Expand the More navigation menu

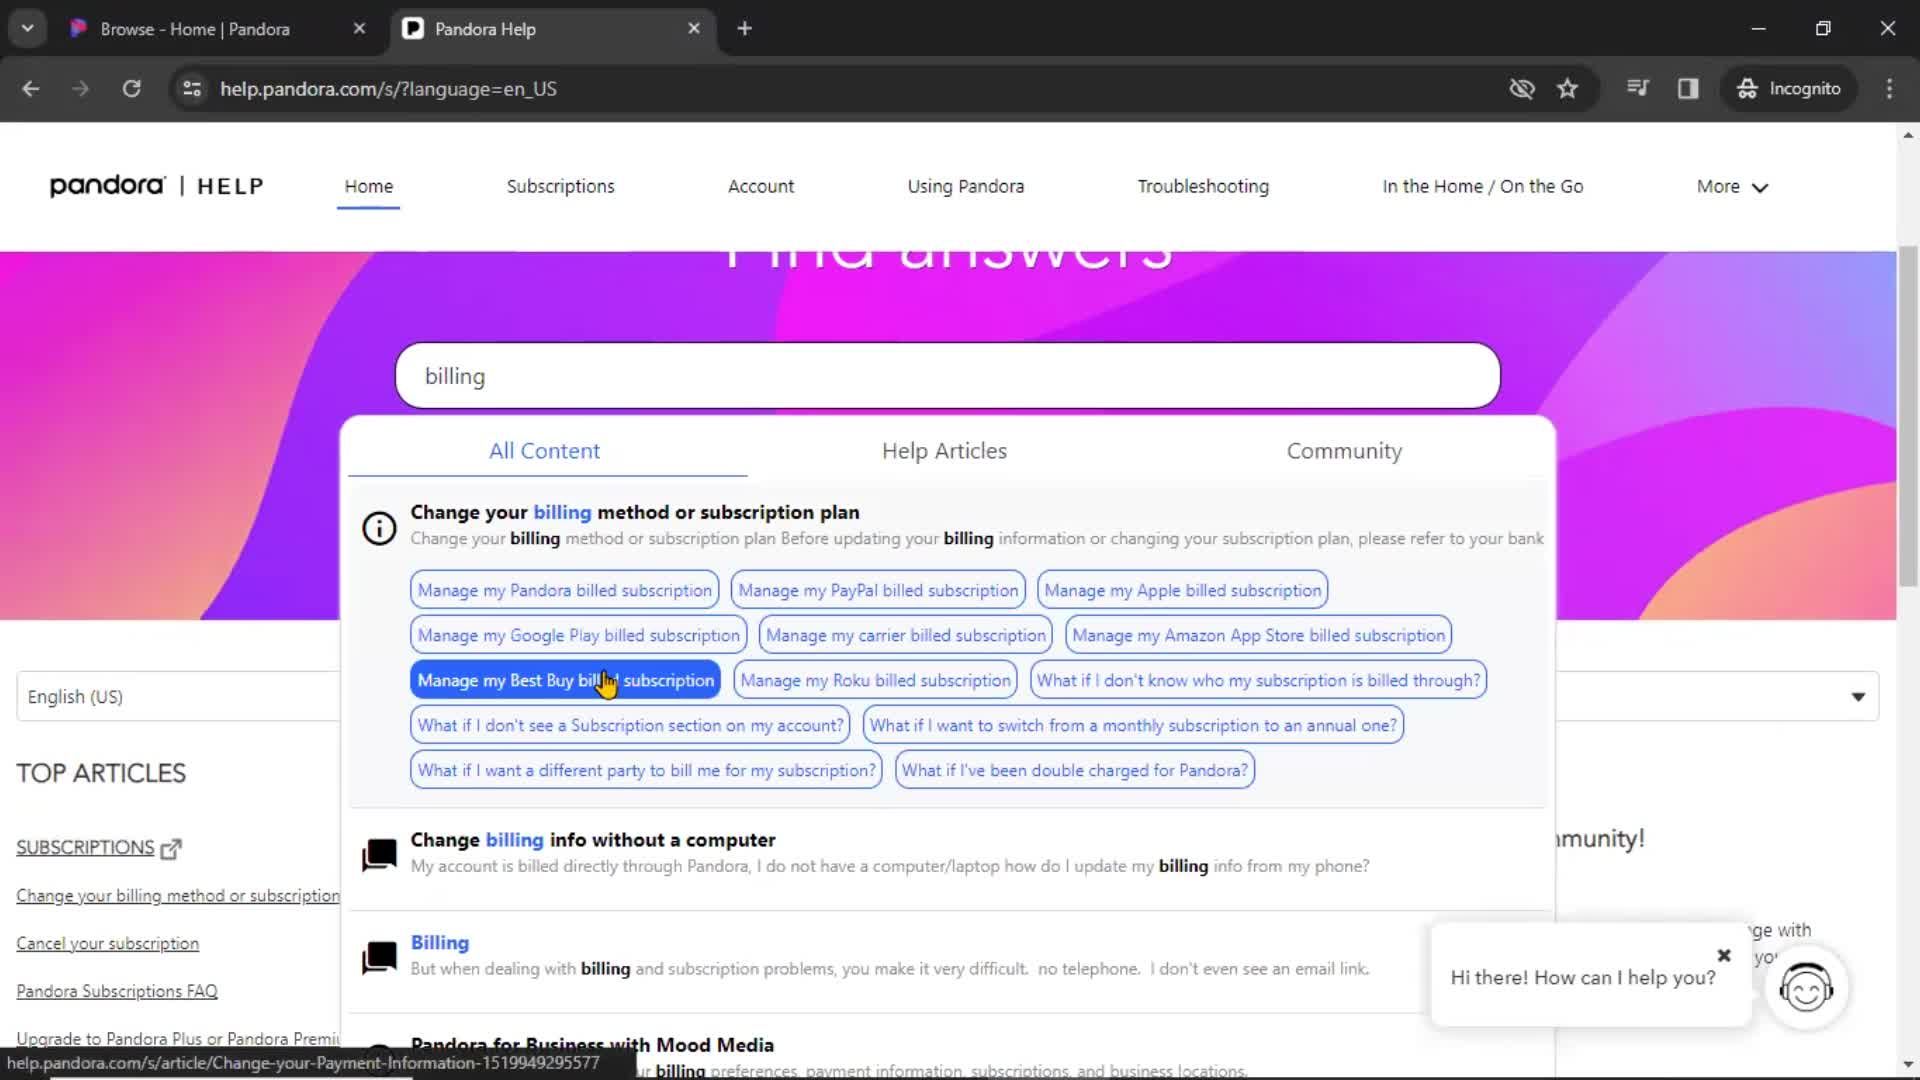[1733, 186]
